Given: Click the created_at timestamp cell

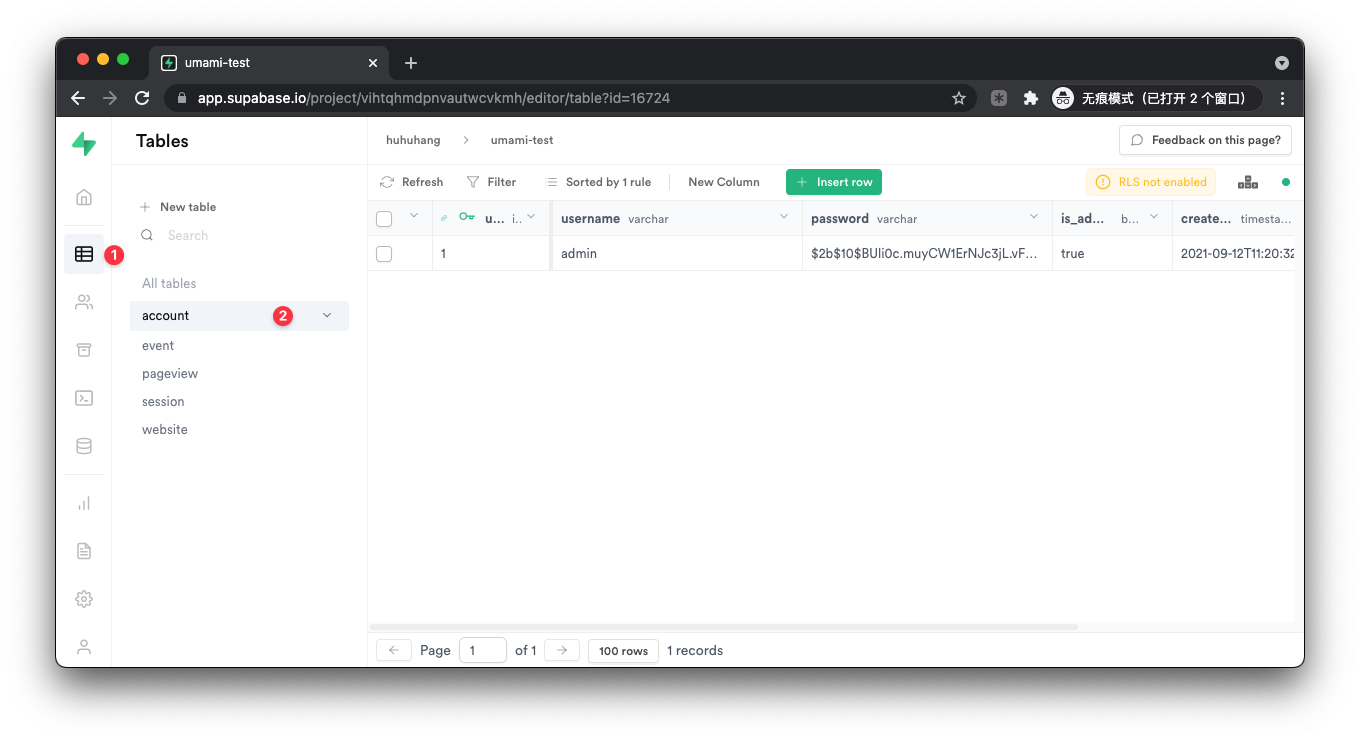Looking at the screenshot, I should coord(1233,254).
